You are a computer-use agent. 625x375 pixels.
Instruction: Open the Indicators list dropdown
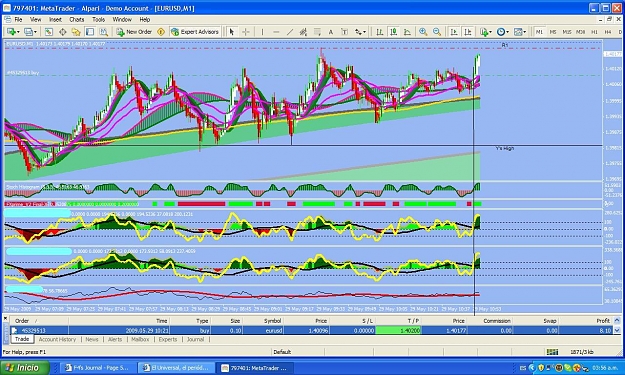click(485, 32)
